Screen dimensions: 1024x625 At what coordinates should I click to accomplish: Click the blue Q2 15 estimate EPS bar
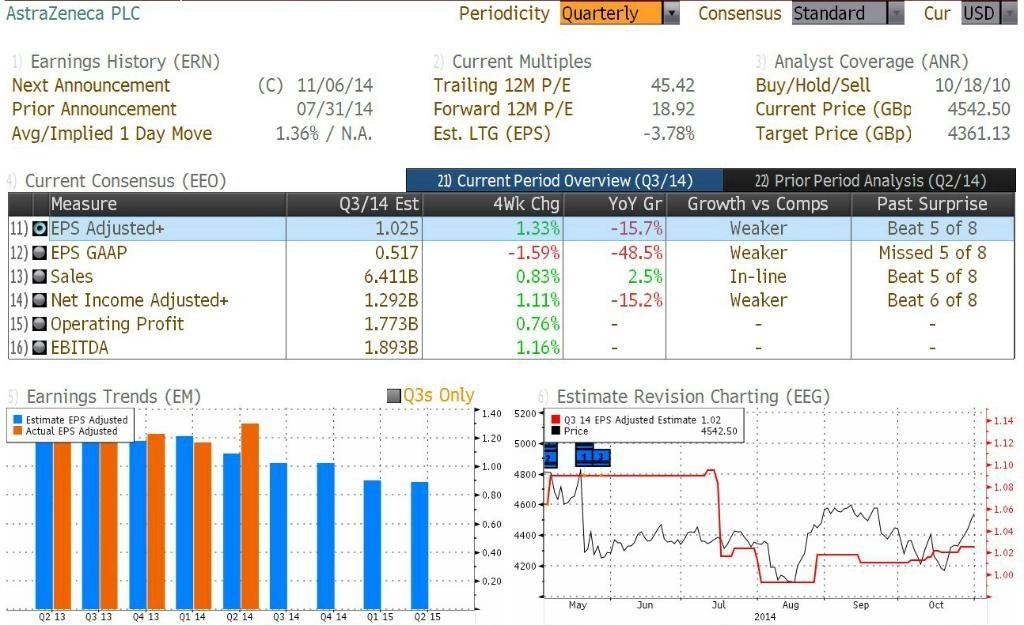click(420, 545)
